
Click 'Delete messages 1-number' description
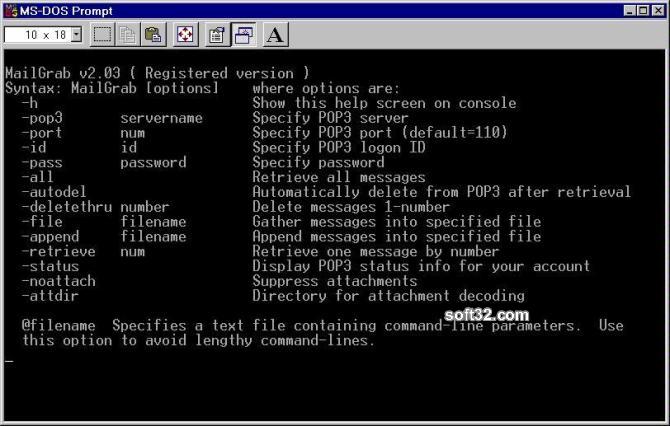click(x=351, y=207)
